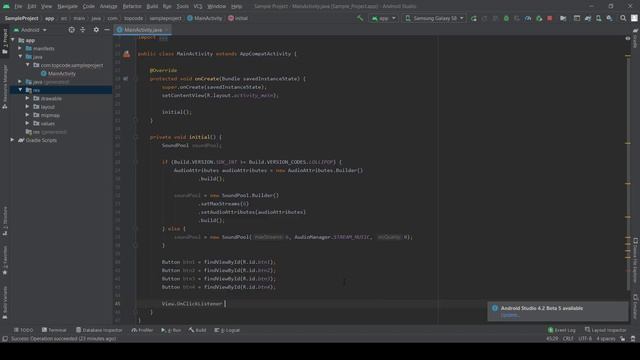Collapse the com.topcode.sampleproject package node
The width and height of the screenshot is (640, 360).
click(x=27, y=65)
